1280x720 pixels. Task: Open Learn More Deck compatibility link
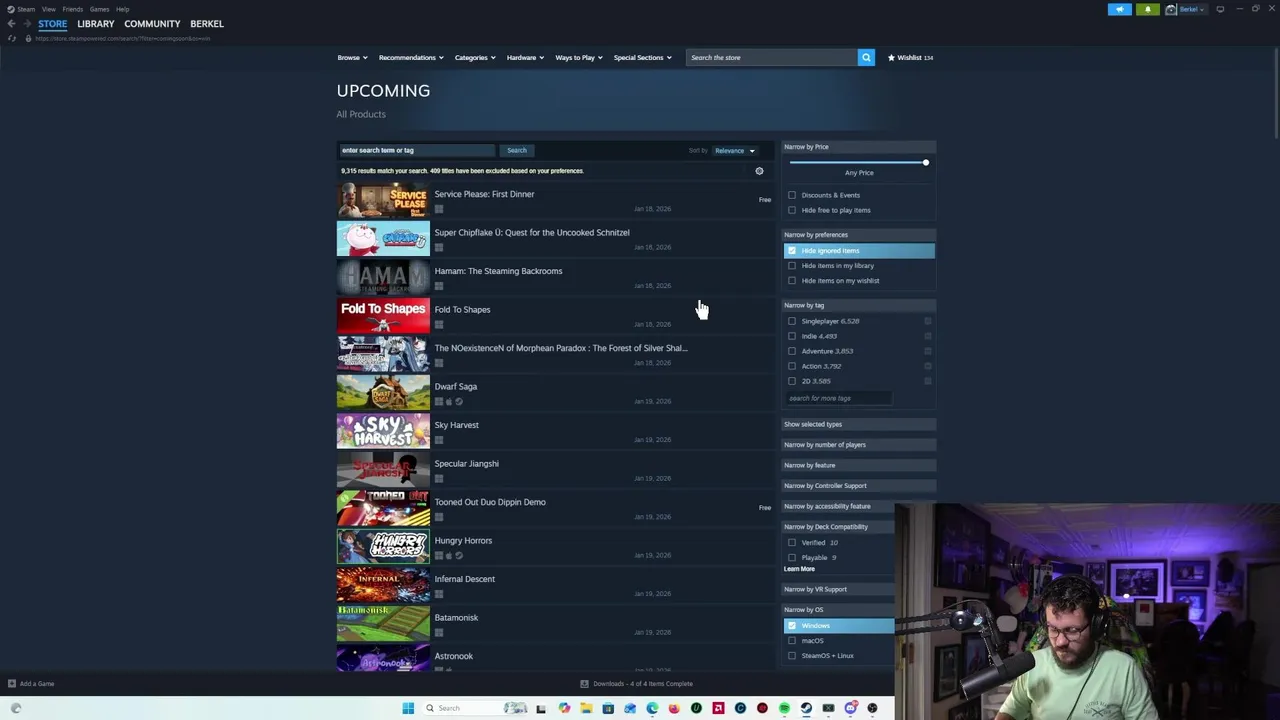click(799, 569)
